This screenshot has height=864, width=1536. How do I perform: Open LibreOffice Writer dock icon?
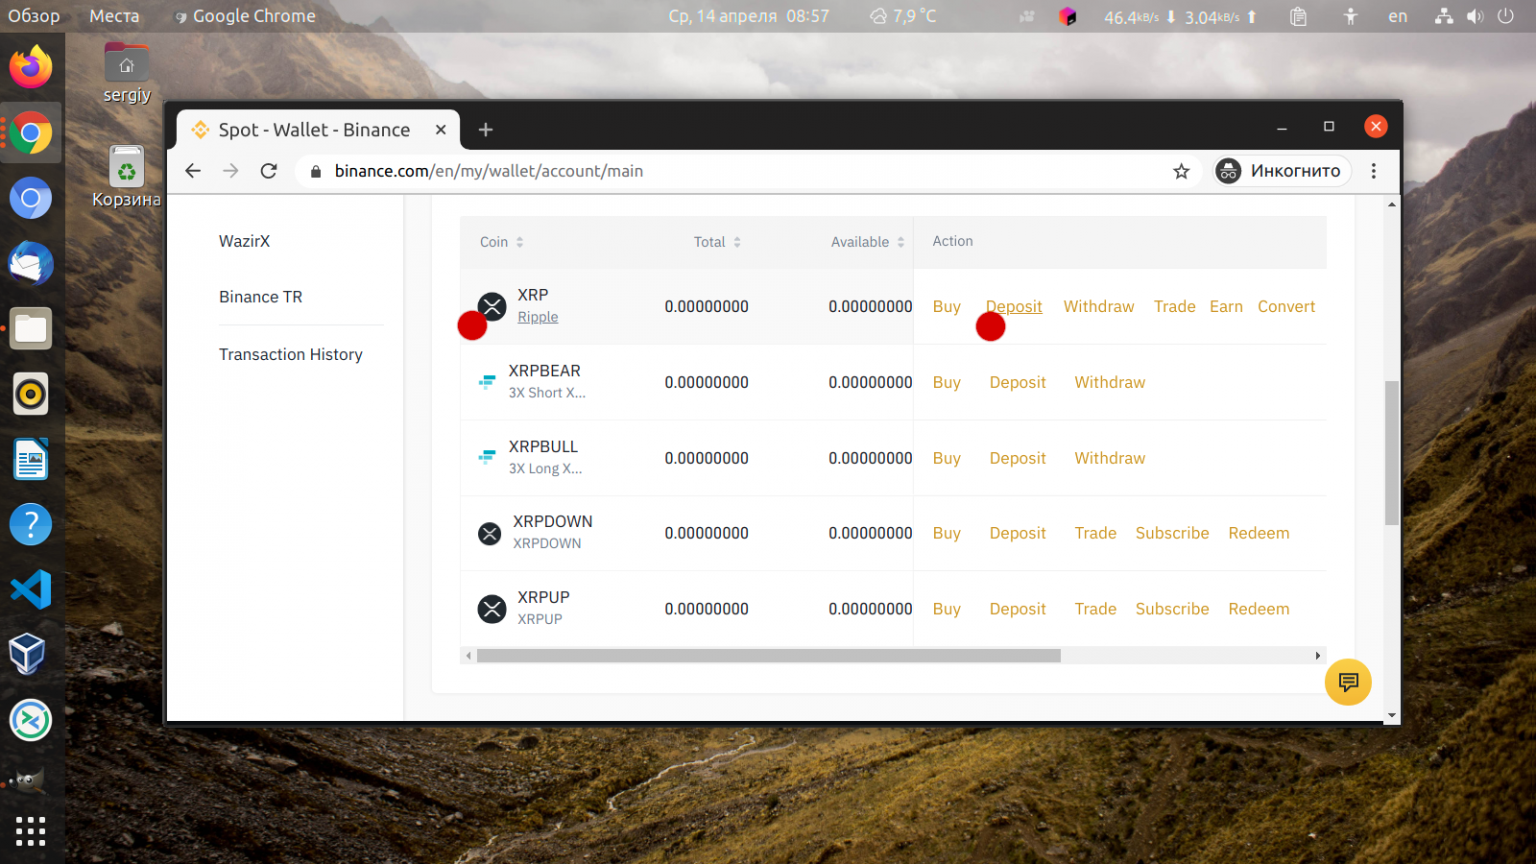31,460
